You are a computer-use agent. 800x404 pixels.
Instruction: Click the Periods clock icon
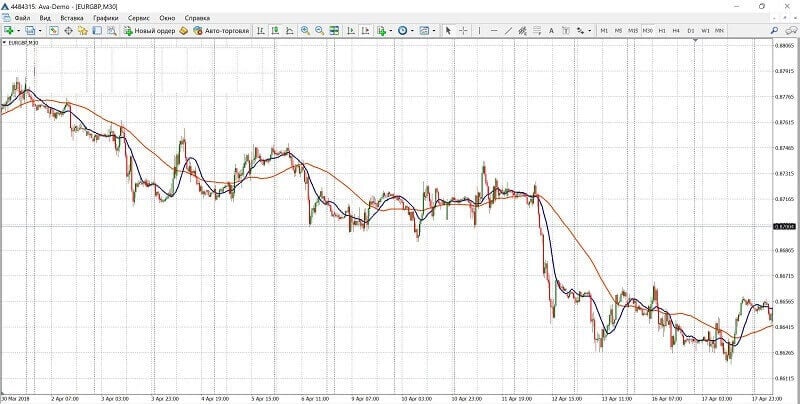(x=403, y=31)
